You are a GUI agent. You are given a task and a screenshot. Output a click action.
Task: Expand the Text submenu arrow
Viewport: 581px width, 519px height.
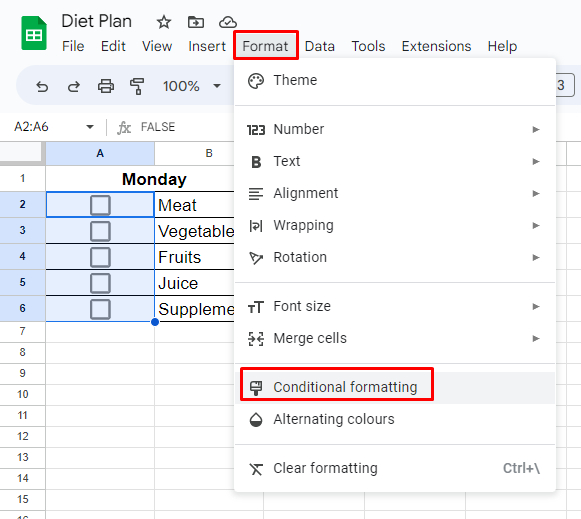[536, 162]
